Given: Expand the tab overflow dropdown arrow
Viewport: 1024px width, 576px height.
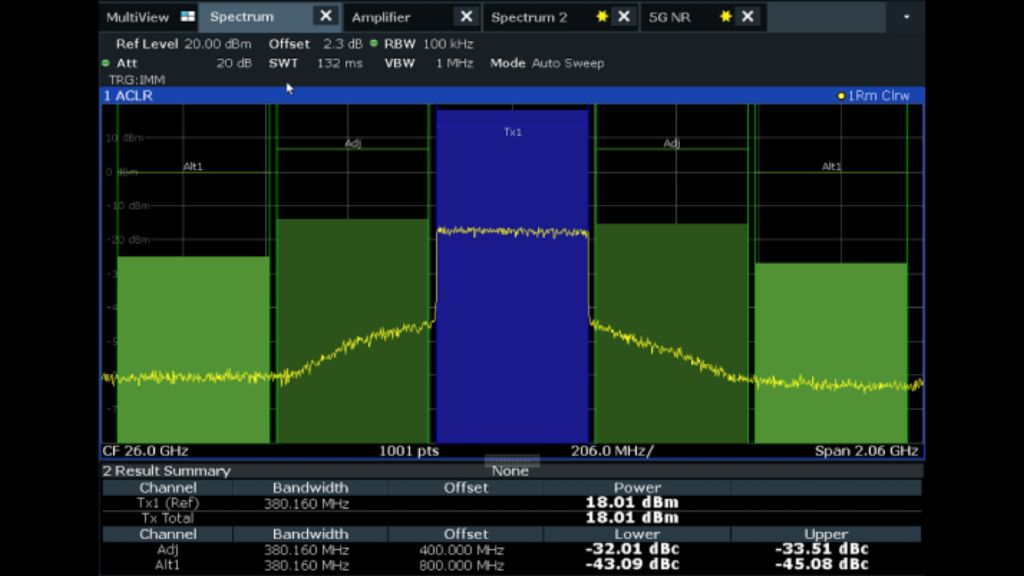Looking at the screenshot, I should coord(906,17).
